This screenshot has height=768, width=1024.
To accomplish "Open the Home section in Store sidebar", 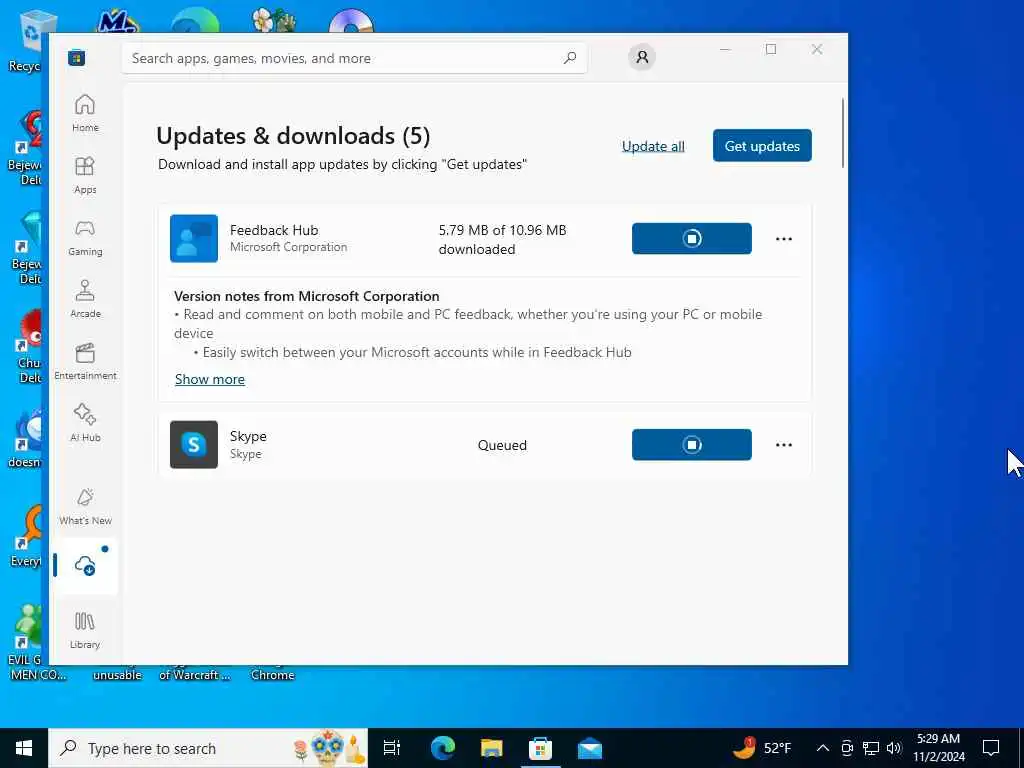I will tap(85, 113).
